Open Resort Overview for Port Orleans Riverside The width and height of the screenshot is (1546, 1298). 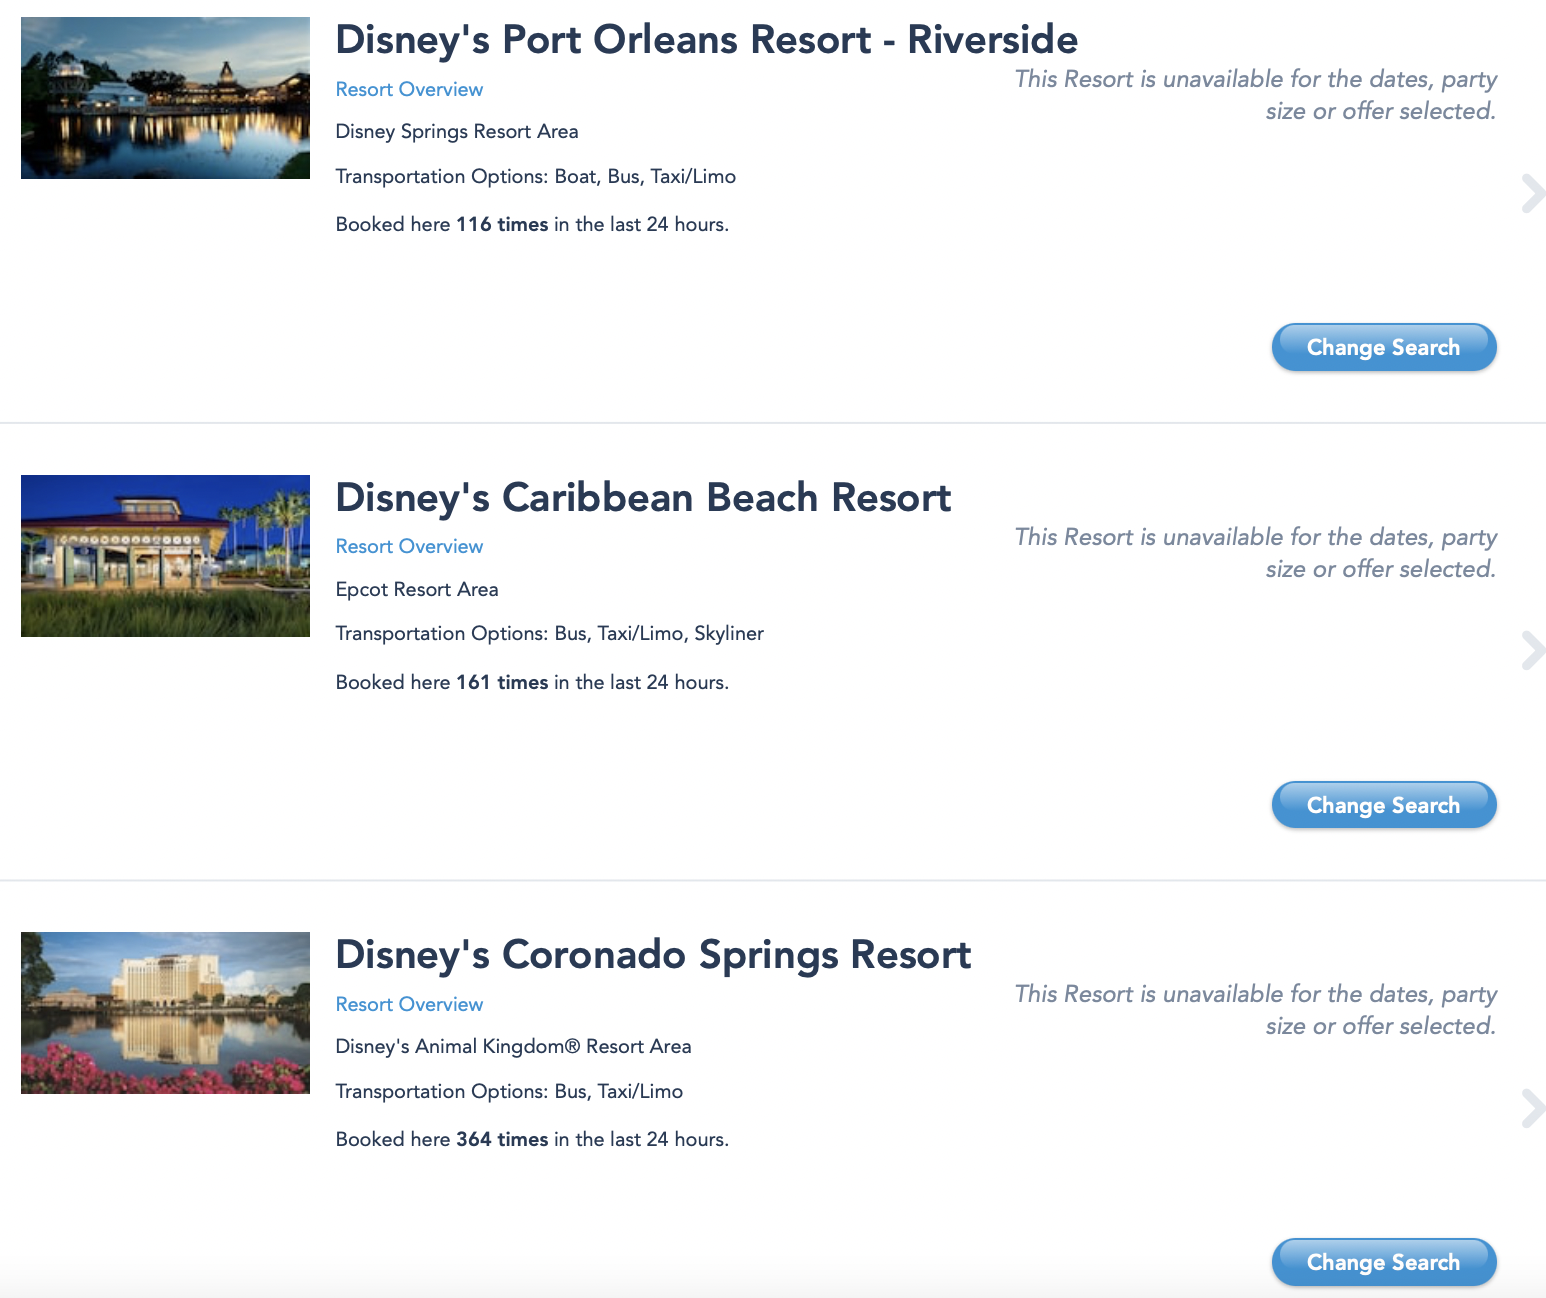tap(409, 89)
